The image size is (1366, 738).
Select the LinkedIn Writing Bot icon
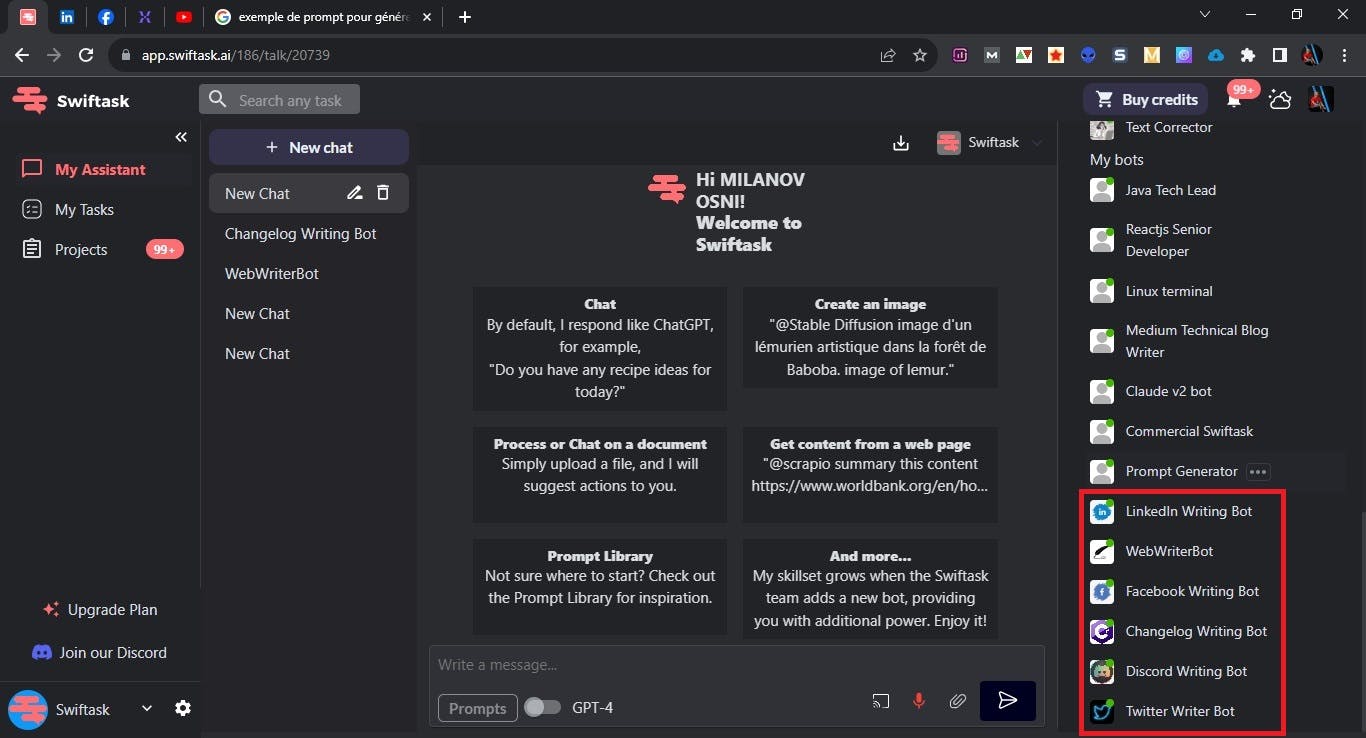[1102, 511]
